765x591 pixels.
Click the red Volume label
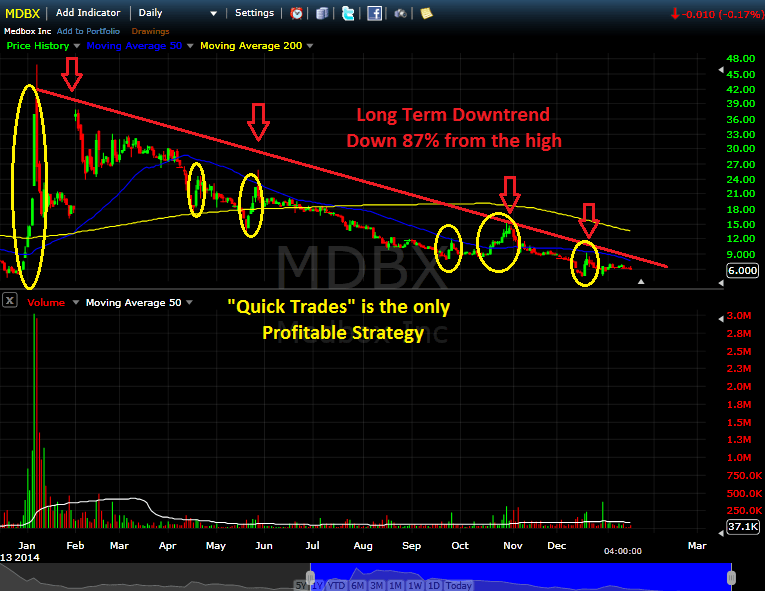click(46, 303)
